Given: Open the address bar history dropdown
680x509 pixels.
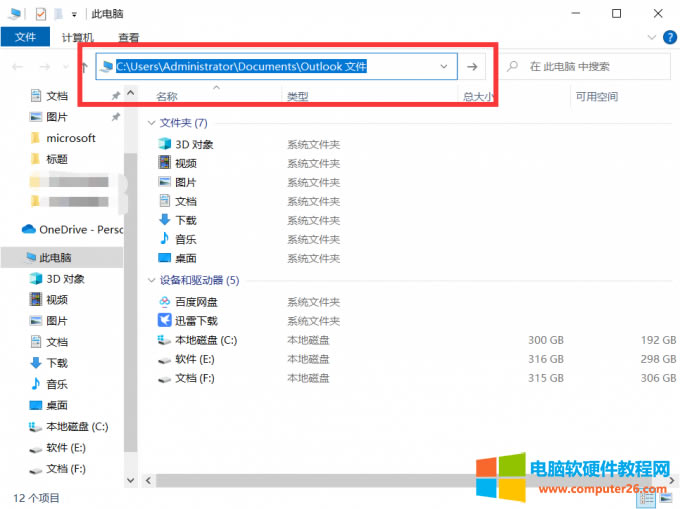Looking at the screenshot, I should [444, 66].
